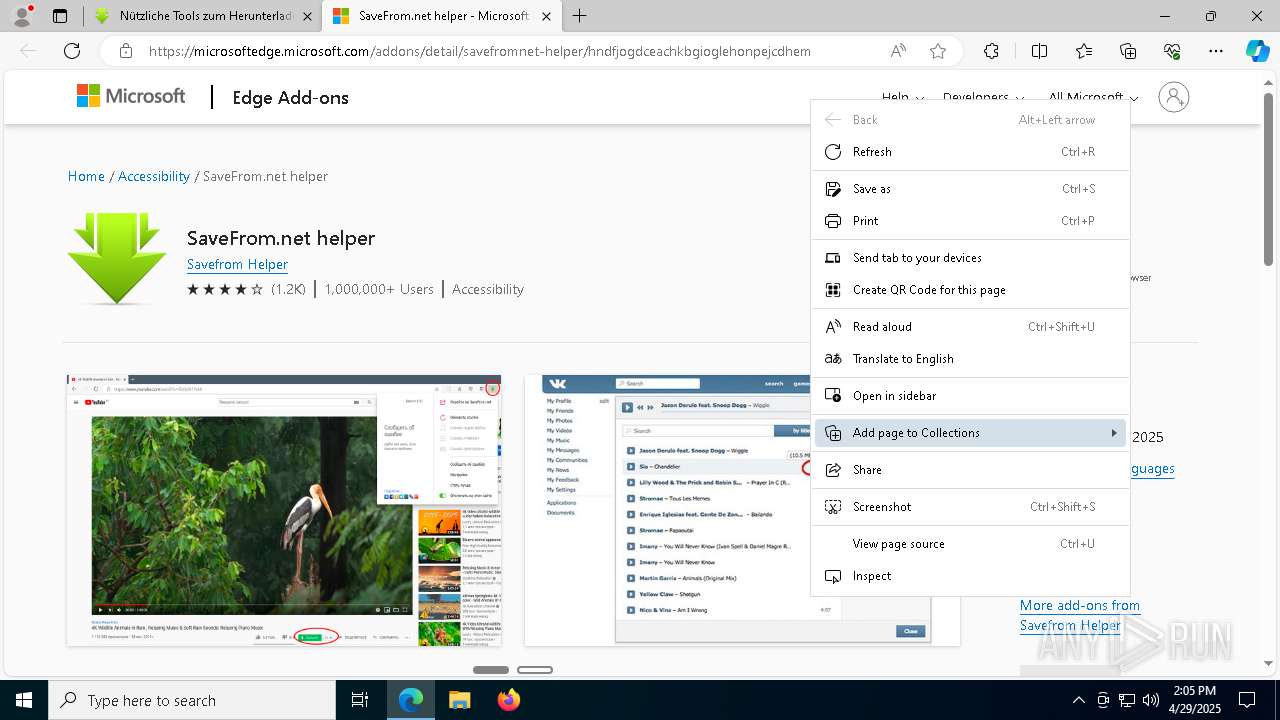Open Settings and more ellipsis menu

pyautogui.click(x=1216, y=51)
